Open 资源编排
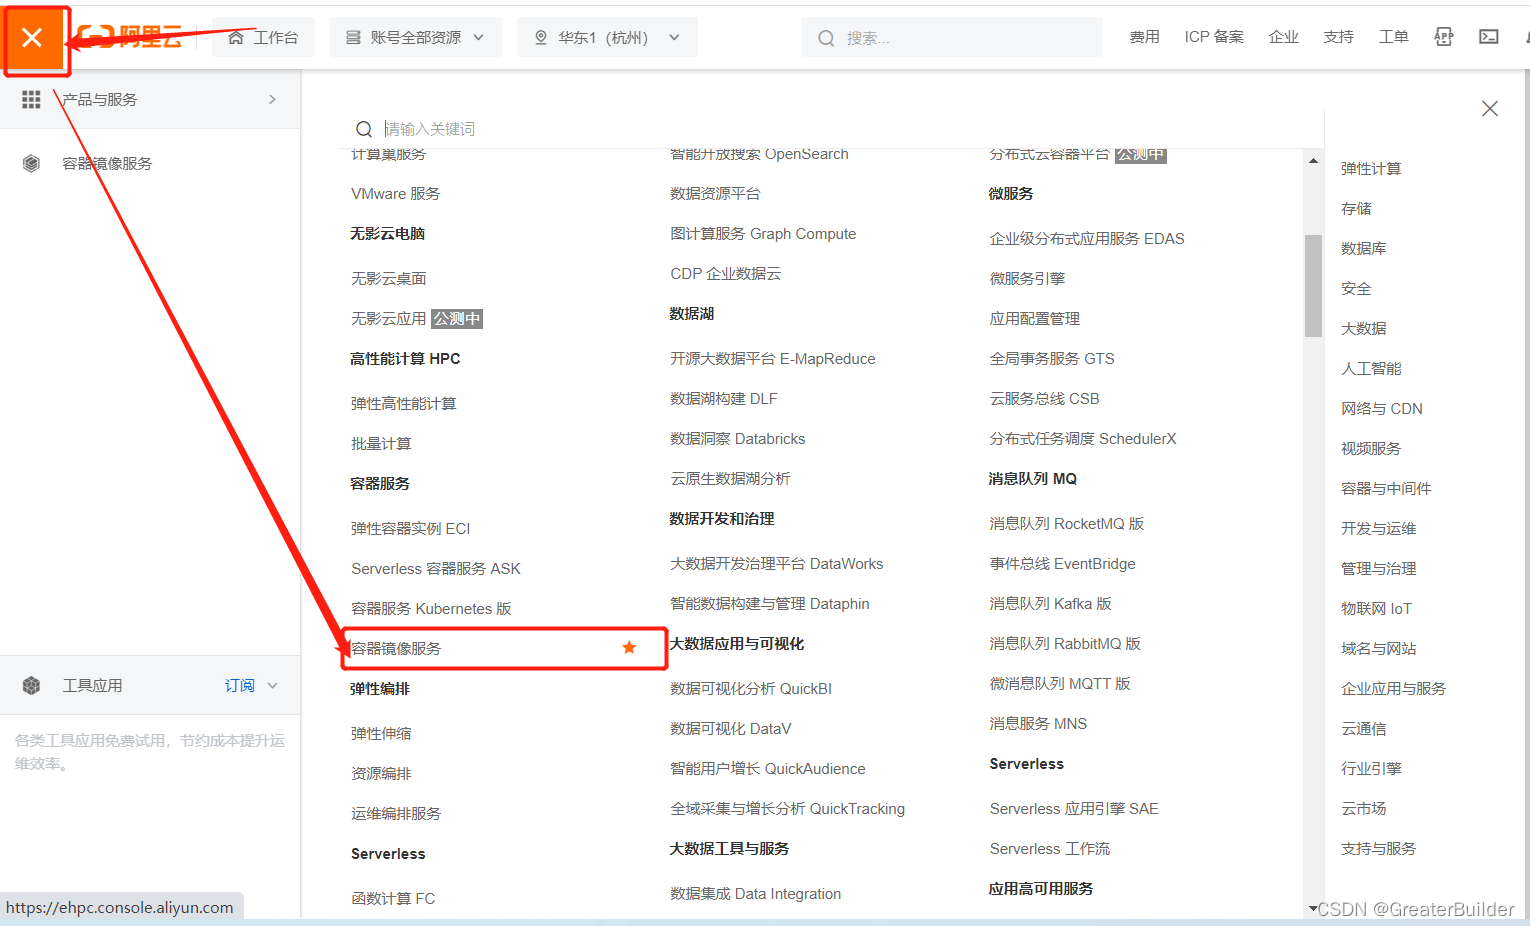Viewport: 1530px width, 926px height. (381, 773)
